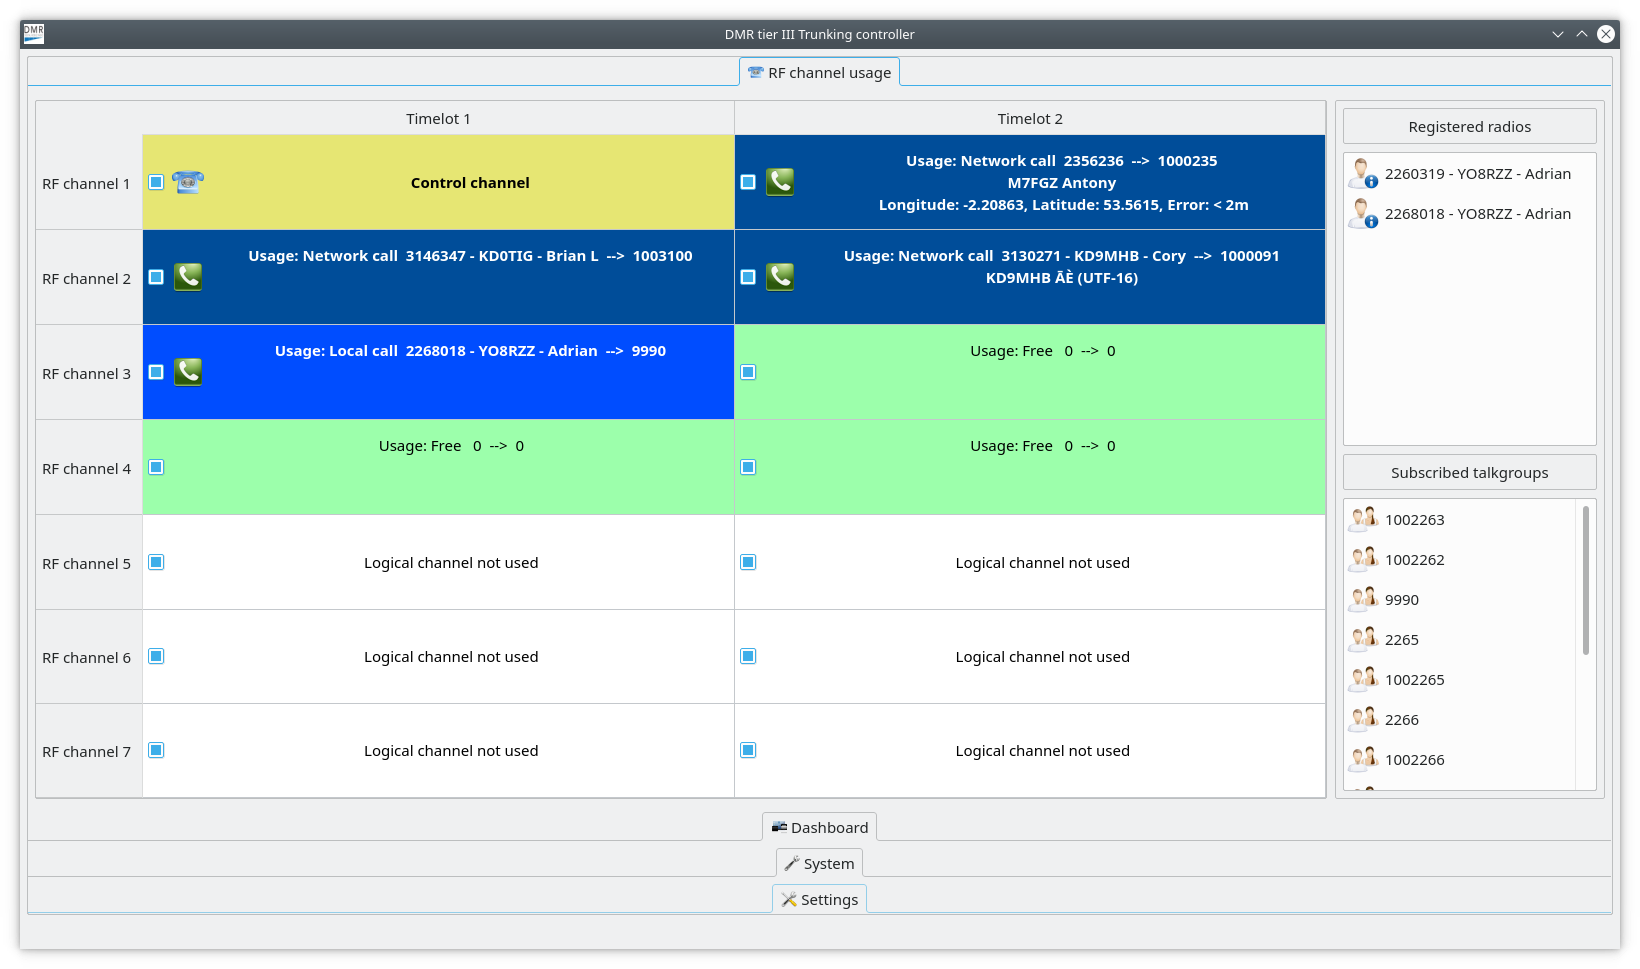Click the user icon beside radio 2268018
1640x969 pixels.
pyautogui.click(x=1363, y=214)
